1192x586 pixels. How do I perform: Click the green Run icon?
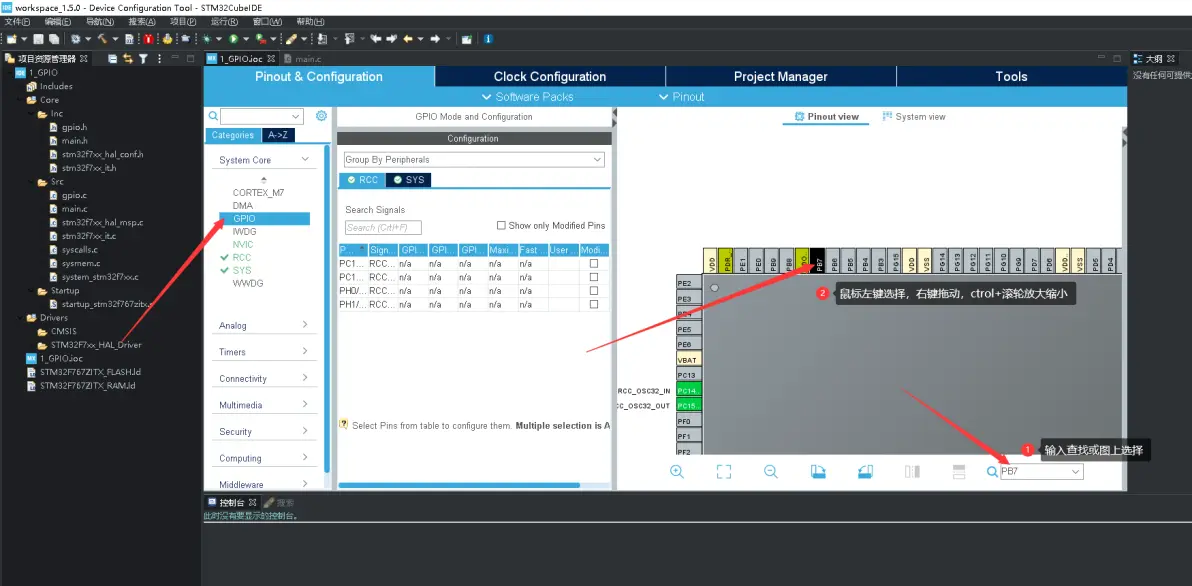point(233,39)
